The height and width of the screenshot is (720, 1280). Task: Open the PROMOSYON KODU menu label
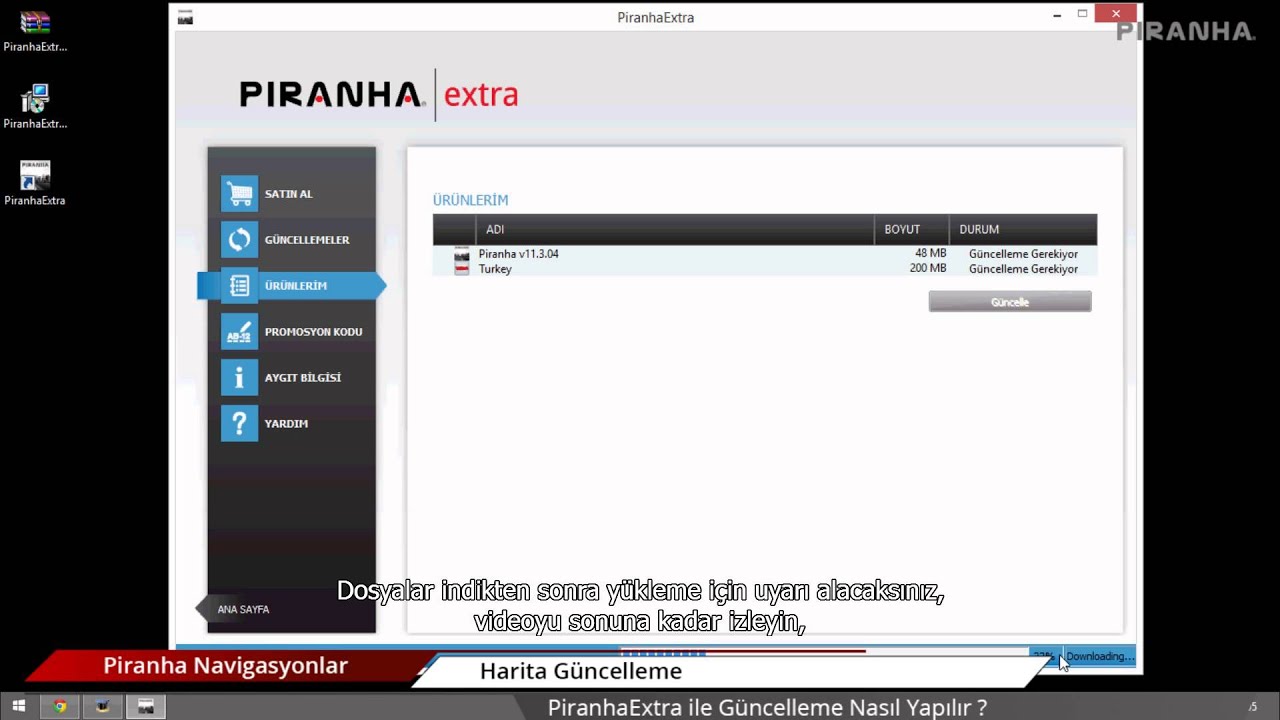(313, 332)
